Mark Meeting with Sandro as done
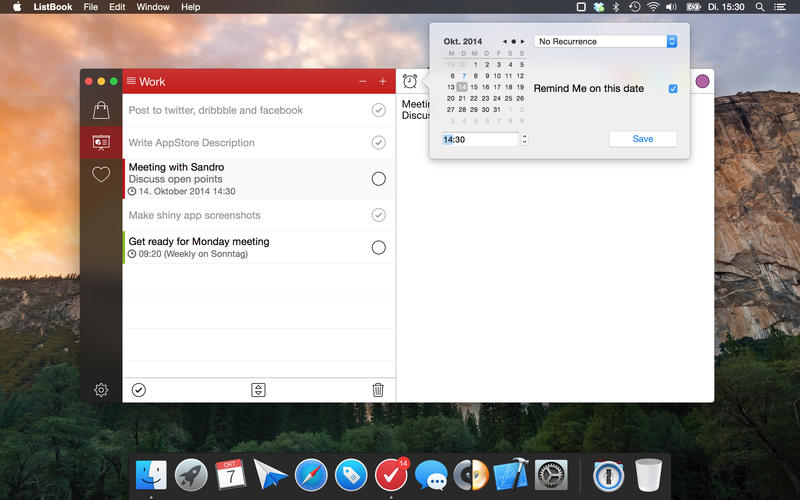The image size is (800, 500). [x=379, y=179]
